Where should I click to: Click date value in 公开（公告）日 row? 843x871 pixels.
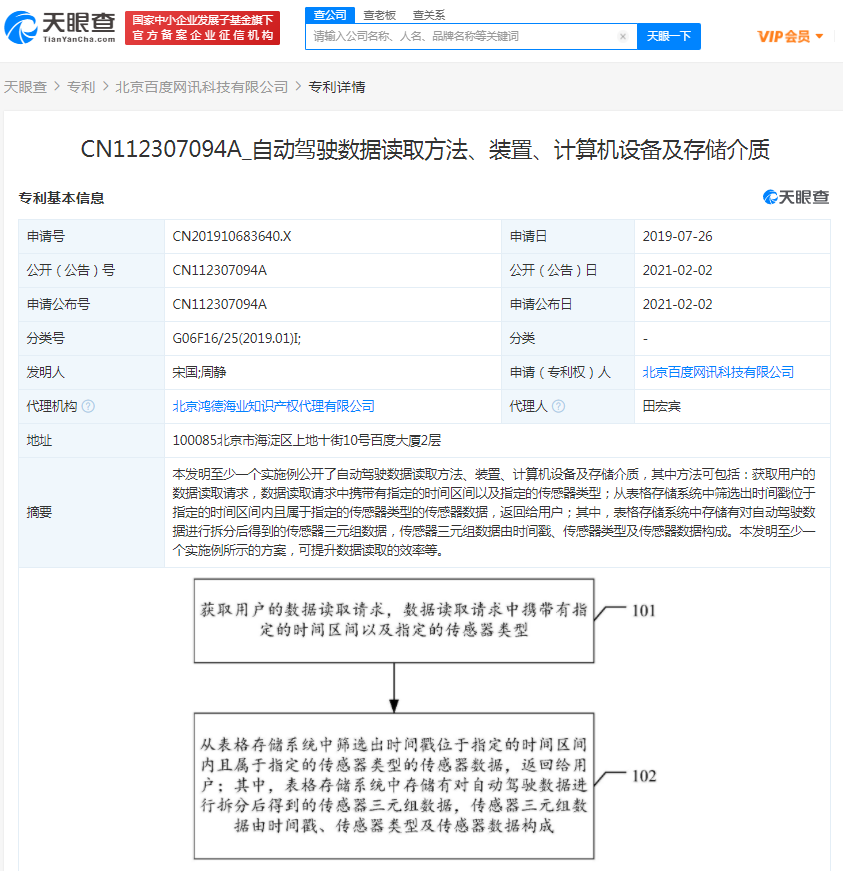point(678,271)
